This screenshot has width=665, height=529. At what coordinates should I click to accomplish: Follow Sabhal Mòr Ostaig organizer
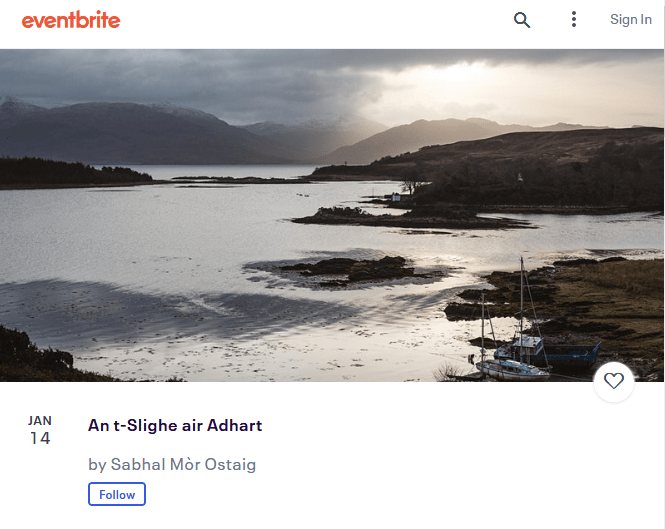(117, 494)
